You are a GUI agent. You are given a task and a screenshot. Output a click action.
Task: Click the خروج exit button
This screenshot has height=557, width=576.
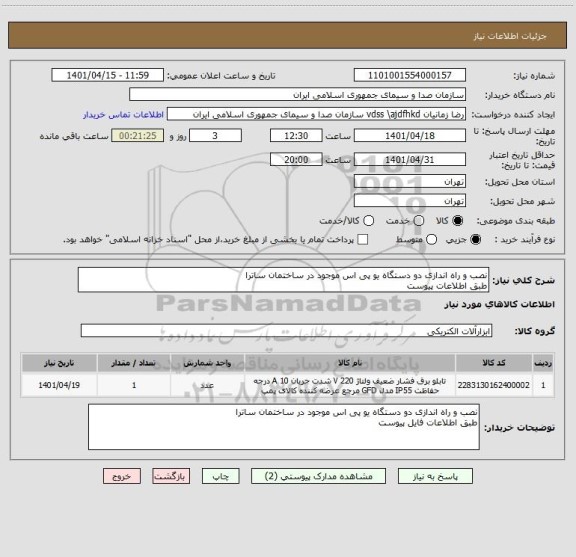click(x=122, y=476)
